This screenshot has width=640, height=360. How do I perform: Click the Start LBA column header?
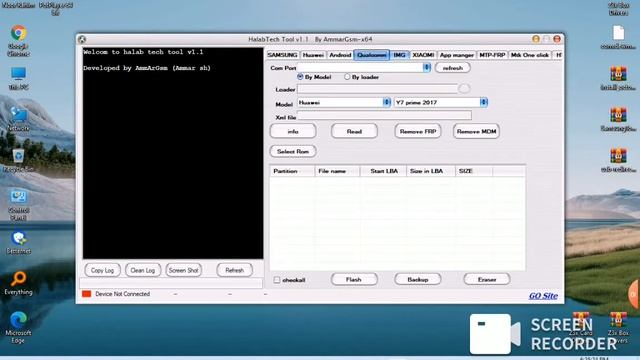point(383,171)
